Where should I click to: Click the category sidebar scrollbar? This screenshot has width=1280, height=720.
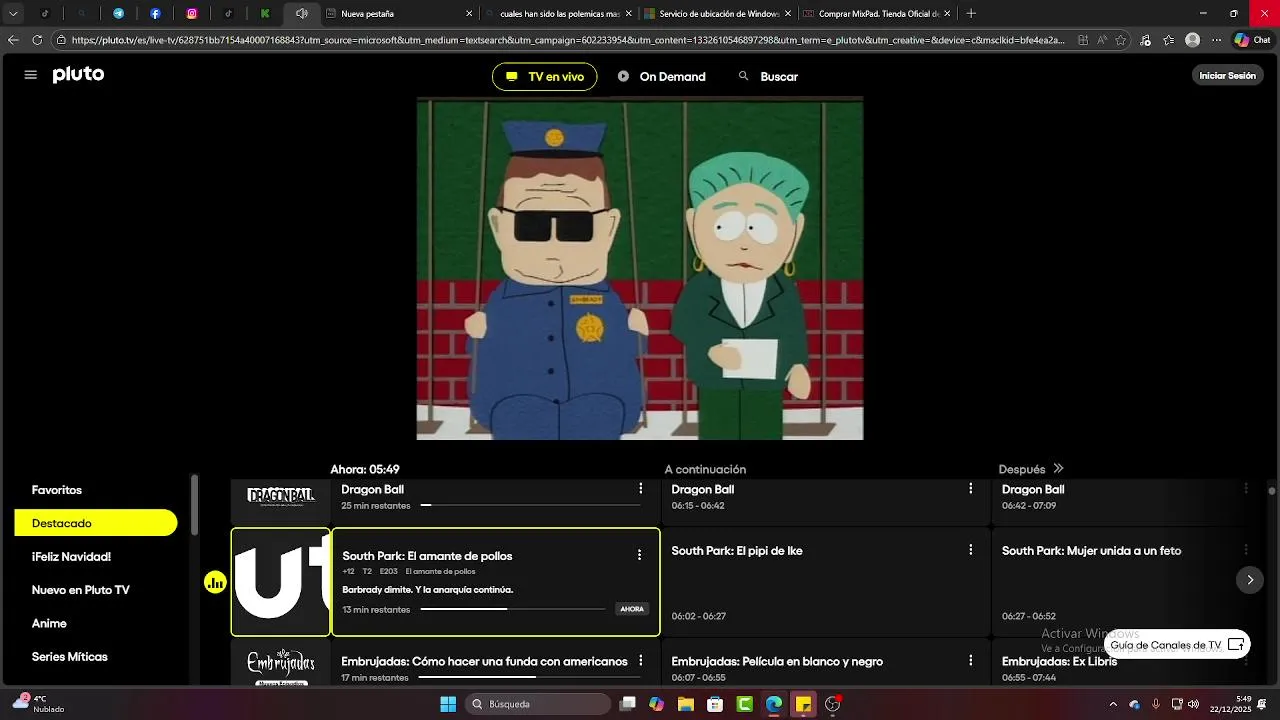coord(194,505)
